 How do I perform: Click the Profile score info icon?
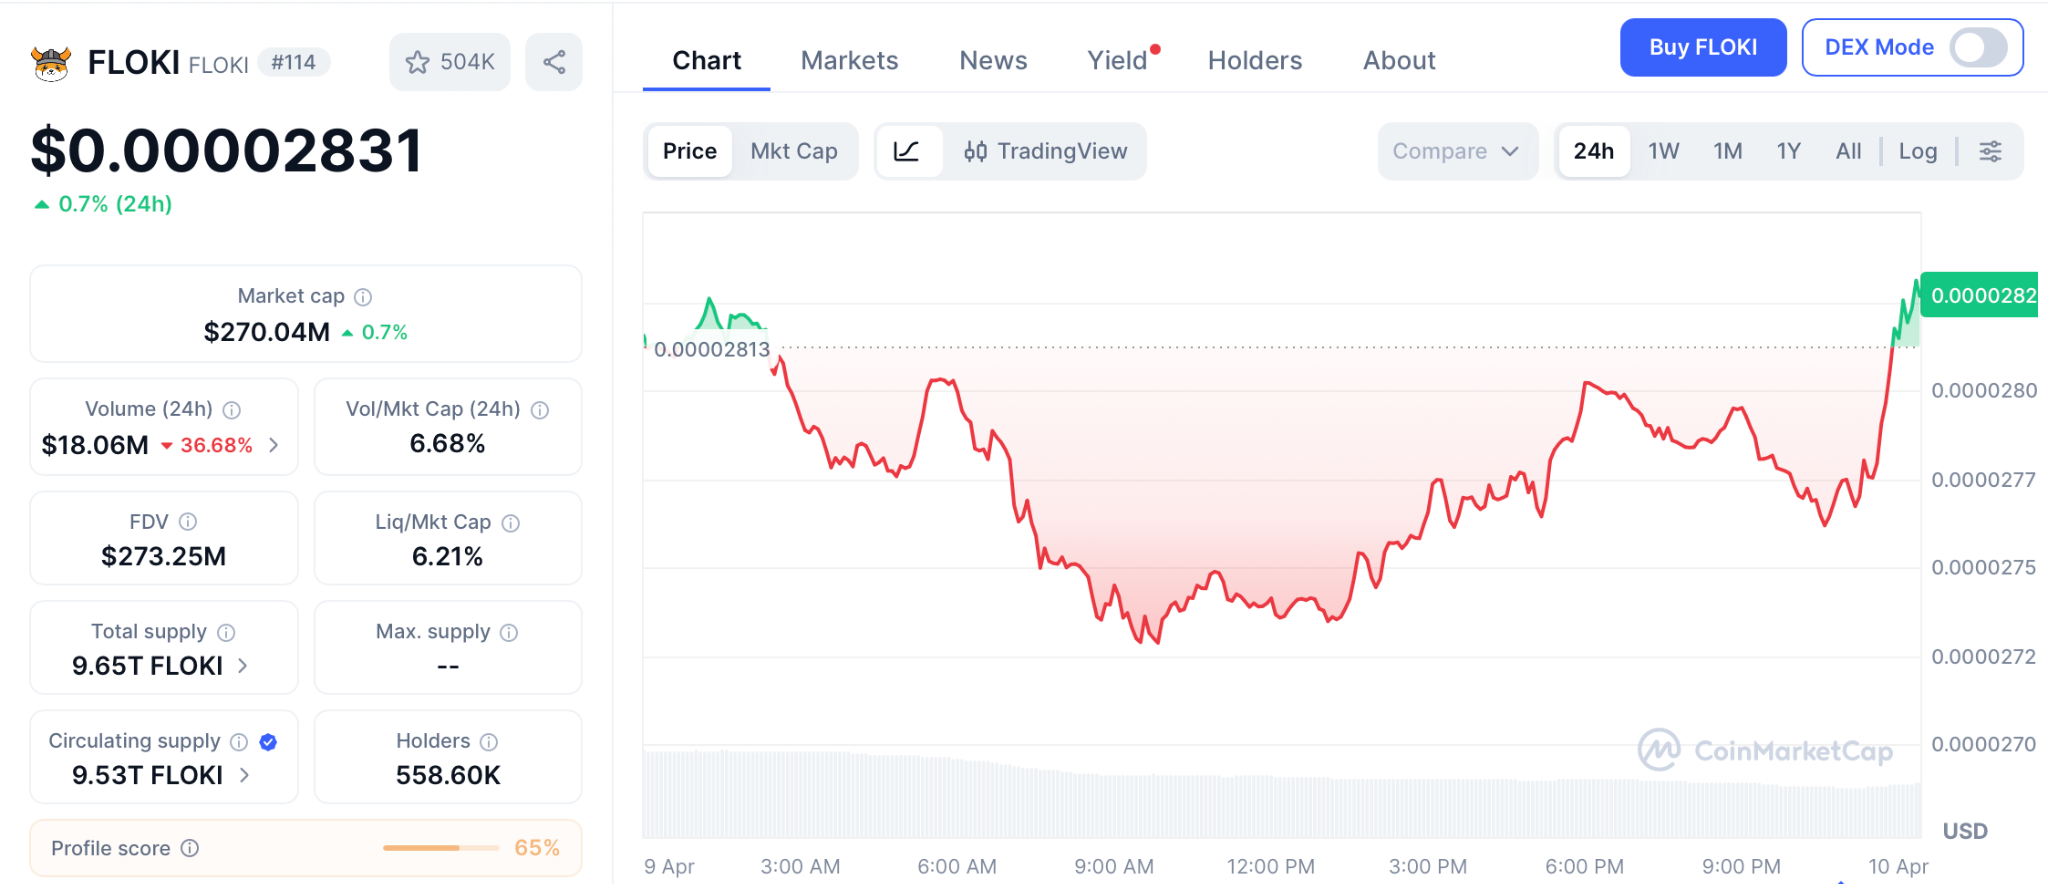pyautogui.click(x=190, y=848)
